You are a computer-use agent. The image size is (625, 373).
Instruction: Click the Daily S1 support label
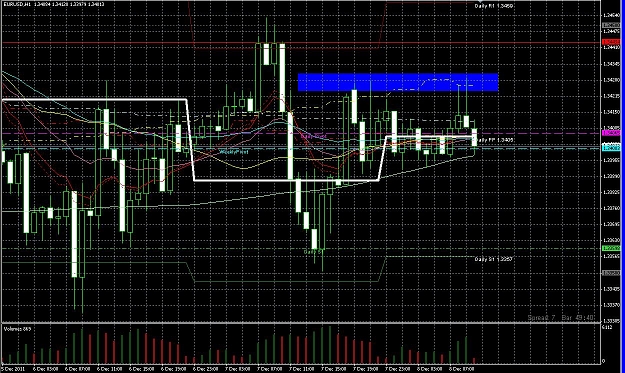tap(493, 259)
